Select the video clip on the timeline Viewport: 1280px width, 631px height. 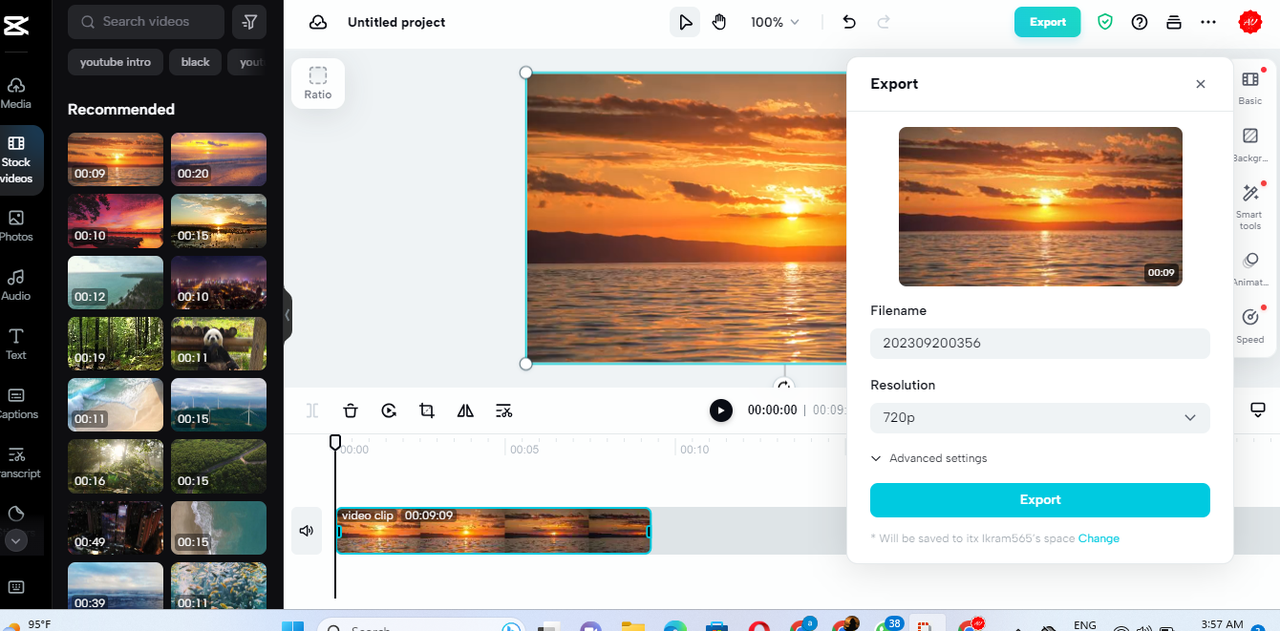(494, 531)
